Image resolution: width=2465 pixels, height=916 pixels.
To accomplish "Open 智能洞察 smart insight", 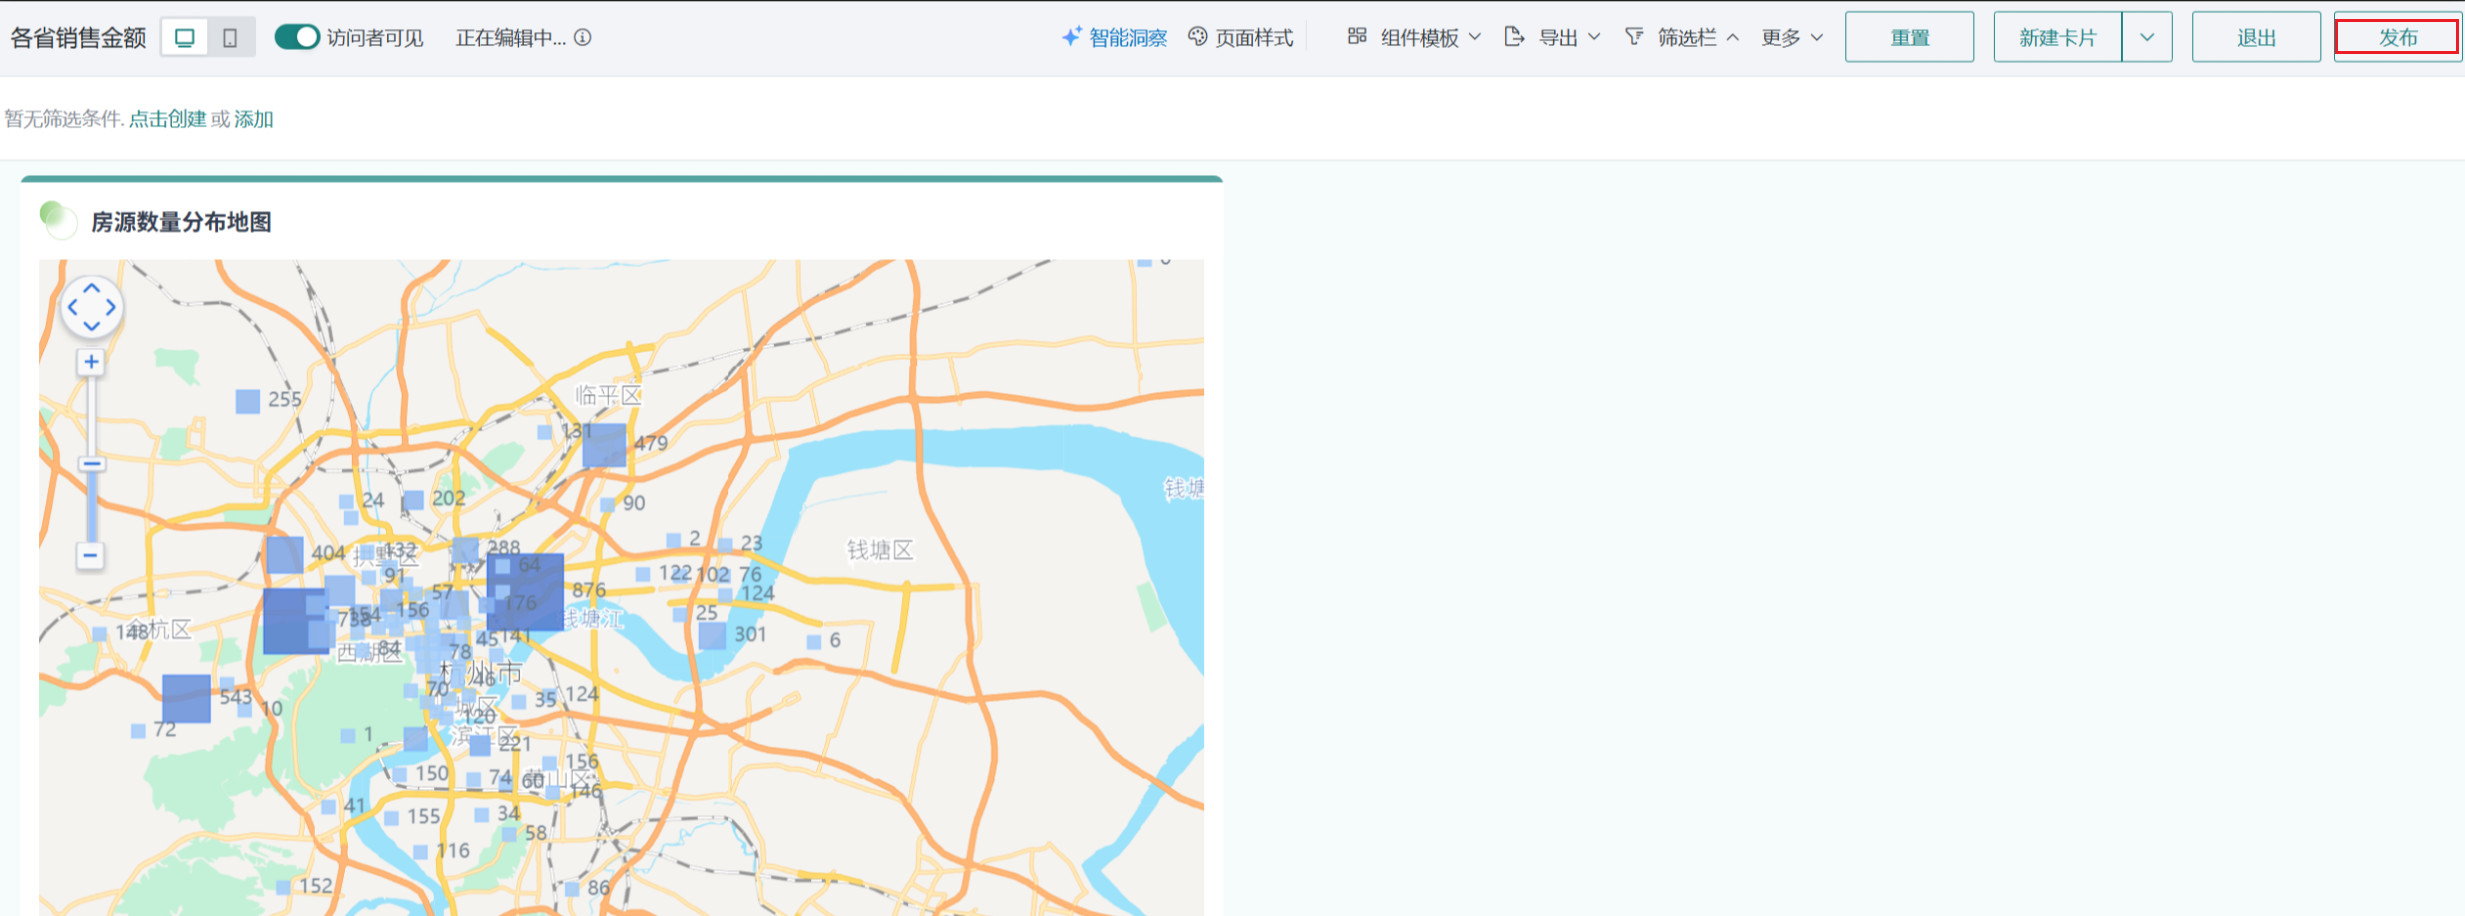I will [1114, 38].
